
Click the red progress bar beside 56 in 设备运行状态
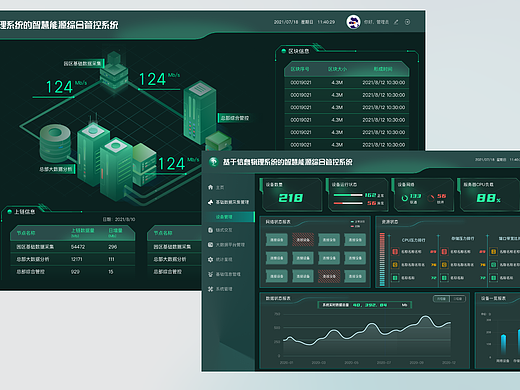348,203
